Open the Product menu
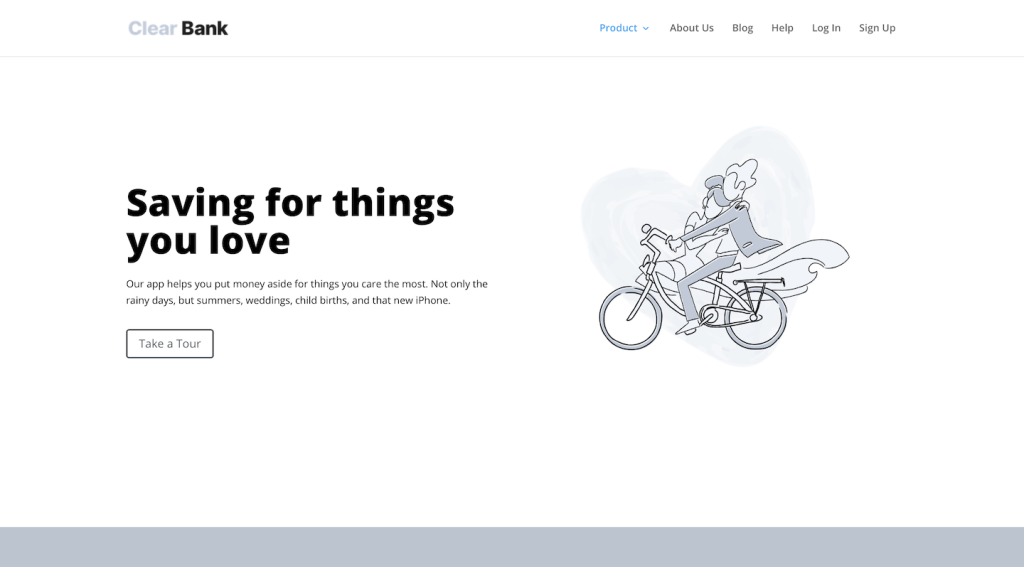Screen dimensions: 1024x567 618,28
